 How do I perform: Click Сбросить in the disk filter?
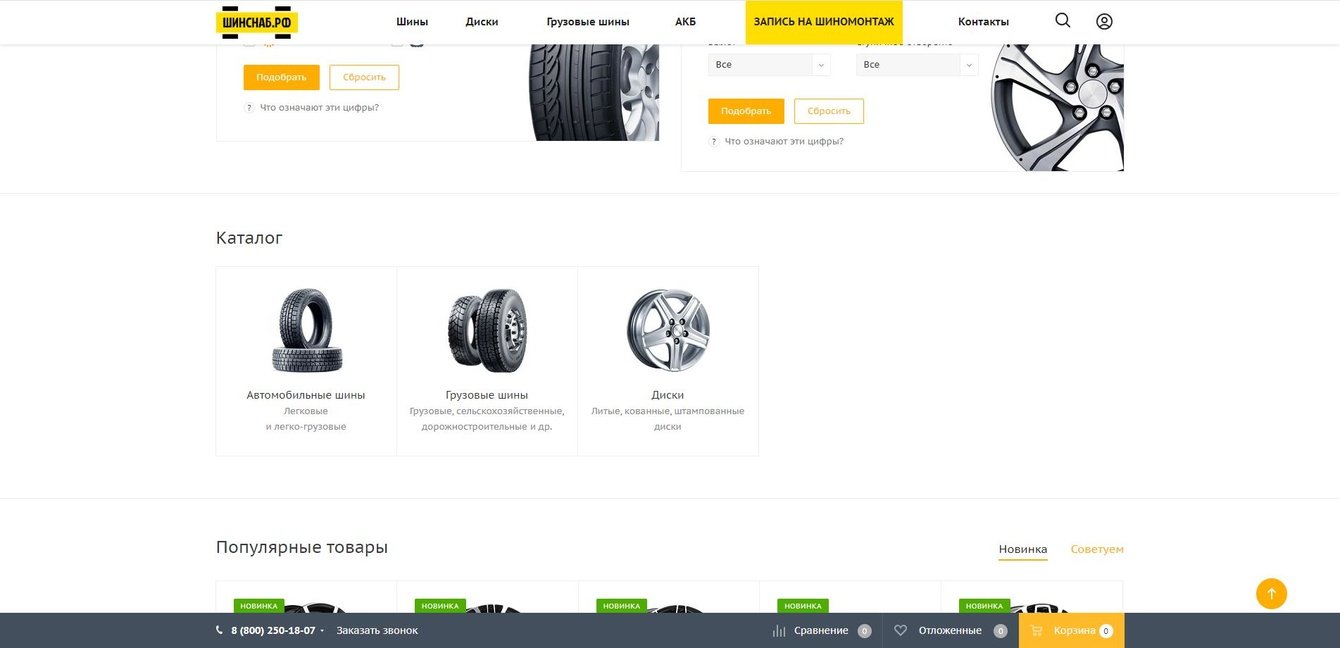click(829, 111)
